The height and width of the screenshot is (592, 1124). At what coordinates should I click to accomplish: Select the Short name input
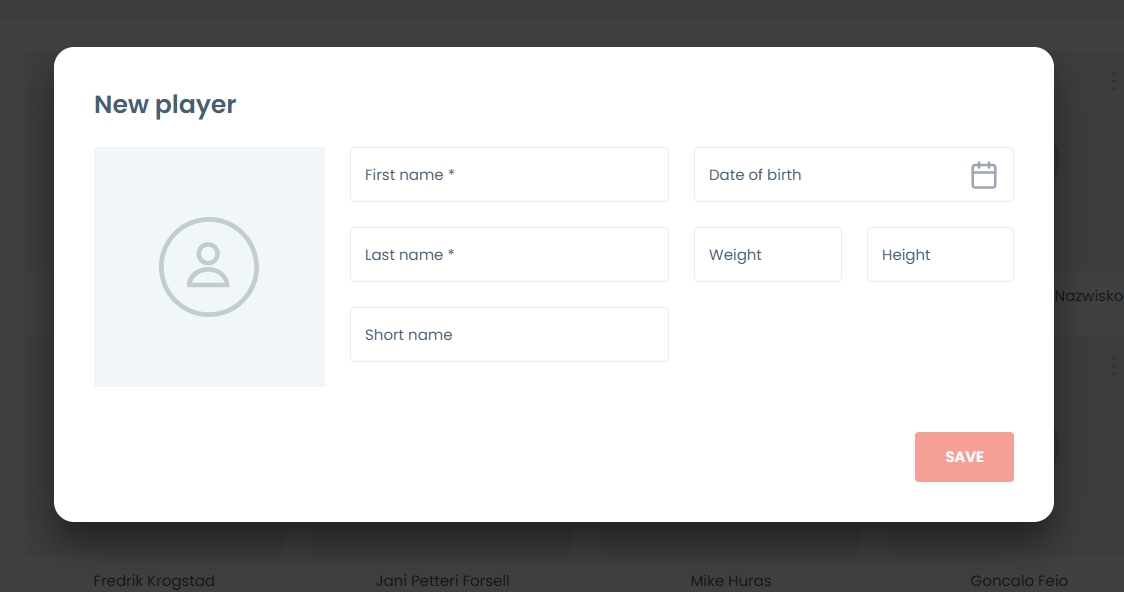(509, 335)
